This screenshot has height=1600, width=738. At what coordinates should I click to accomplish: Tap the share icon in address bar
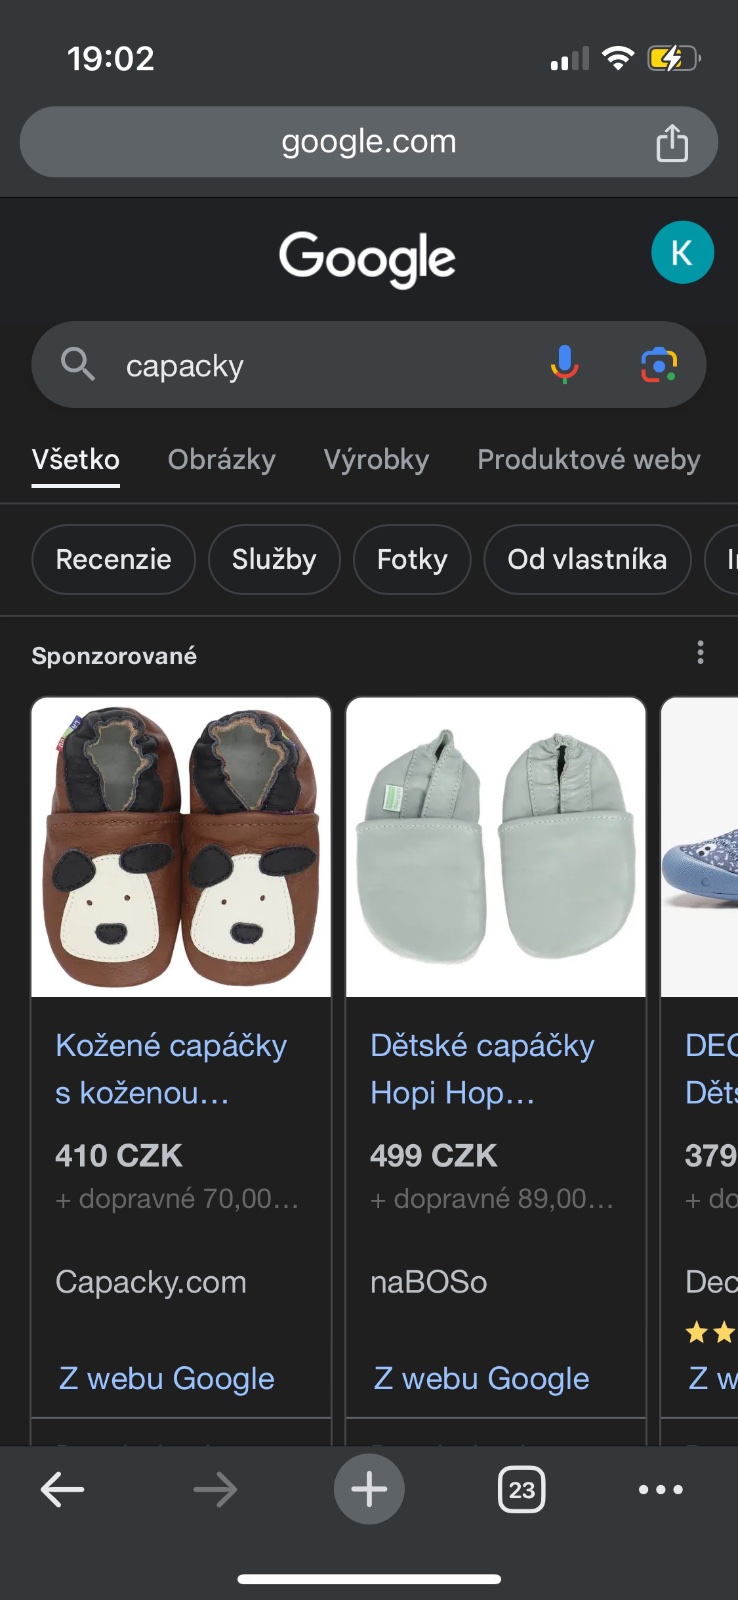[x=672, y=143]
